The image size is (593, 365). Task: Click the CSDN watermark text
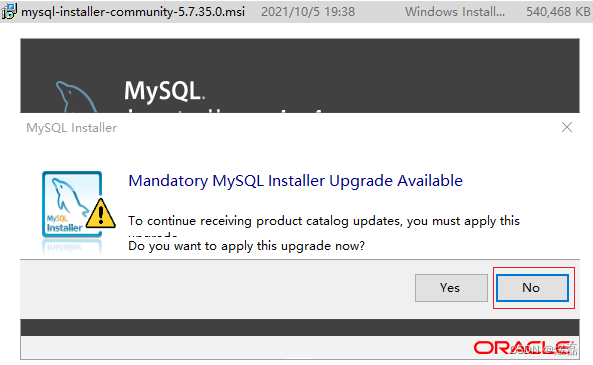[x=543, y=349]
